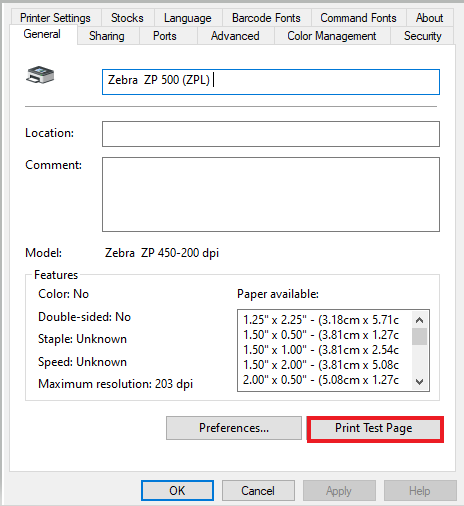
Task: Open the Printer Settings tab
Action: (55, 18)
